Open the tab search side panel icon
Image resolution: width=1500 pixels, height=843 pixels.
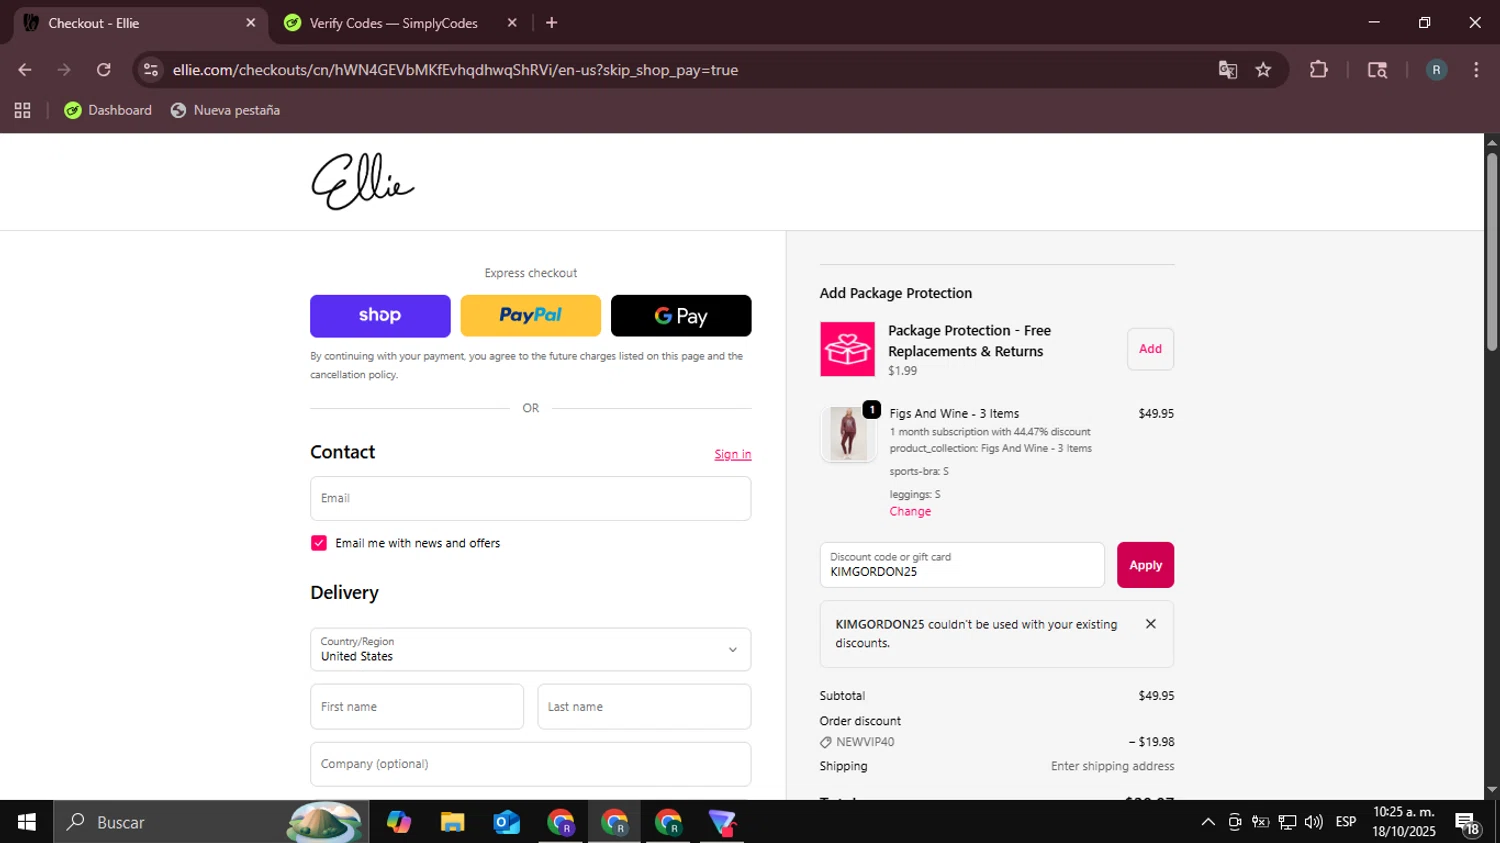(1377, 70)
